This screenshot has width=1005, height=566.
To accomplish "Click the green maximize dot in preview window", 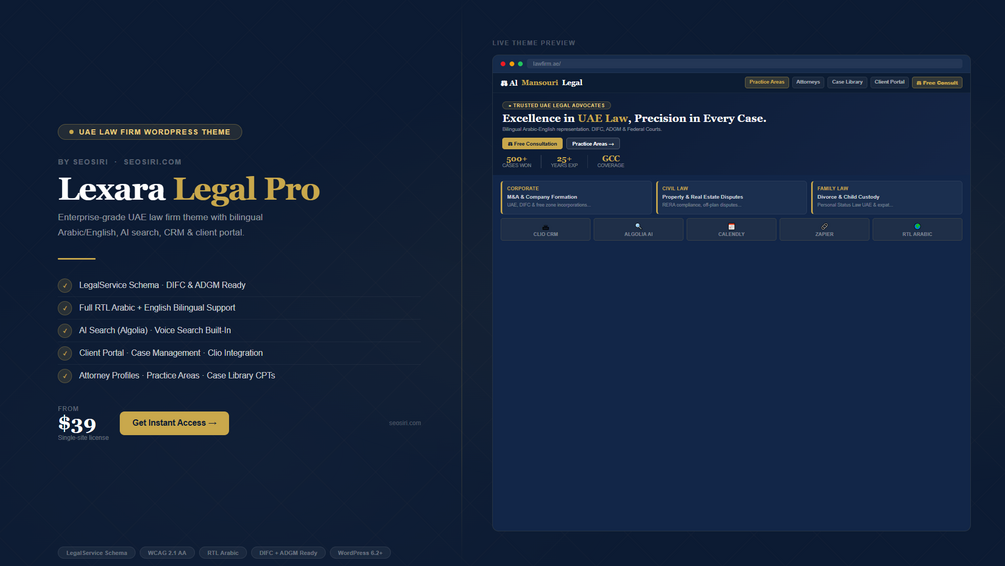I will click(520, 63).
